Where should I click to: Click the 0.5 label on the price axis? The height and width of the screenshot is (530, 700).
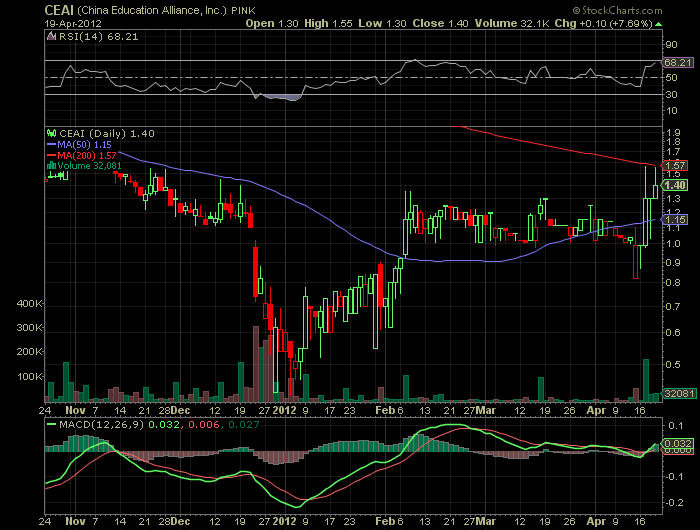point(673,365)
